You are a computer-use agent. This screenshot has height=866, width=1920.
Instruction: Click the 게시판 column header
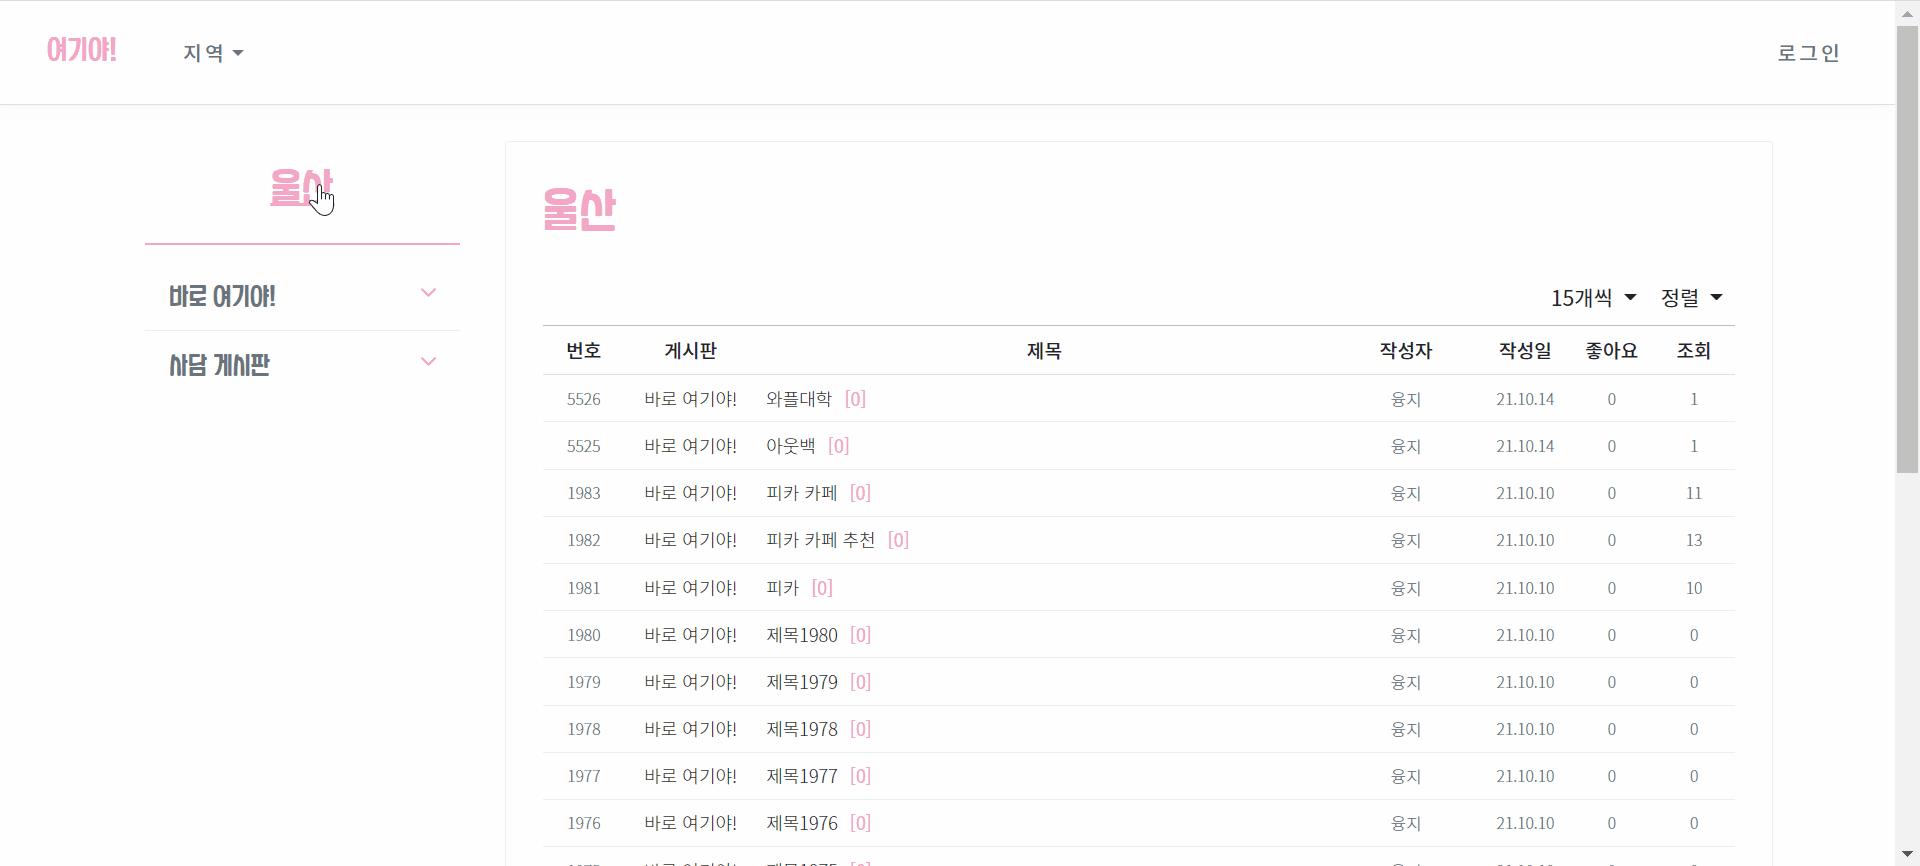690,351
